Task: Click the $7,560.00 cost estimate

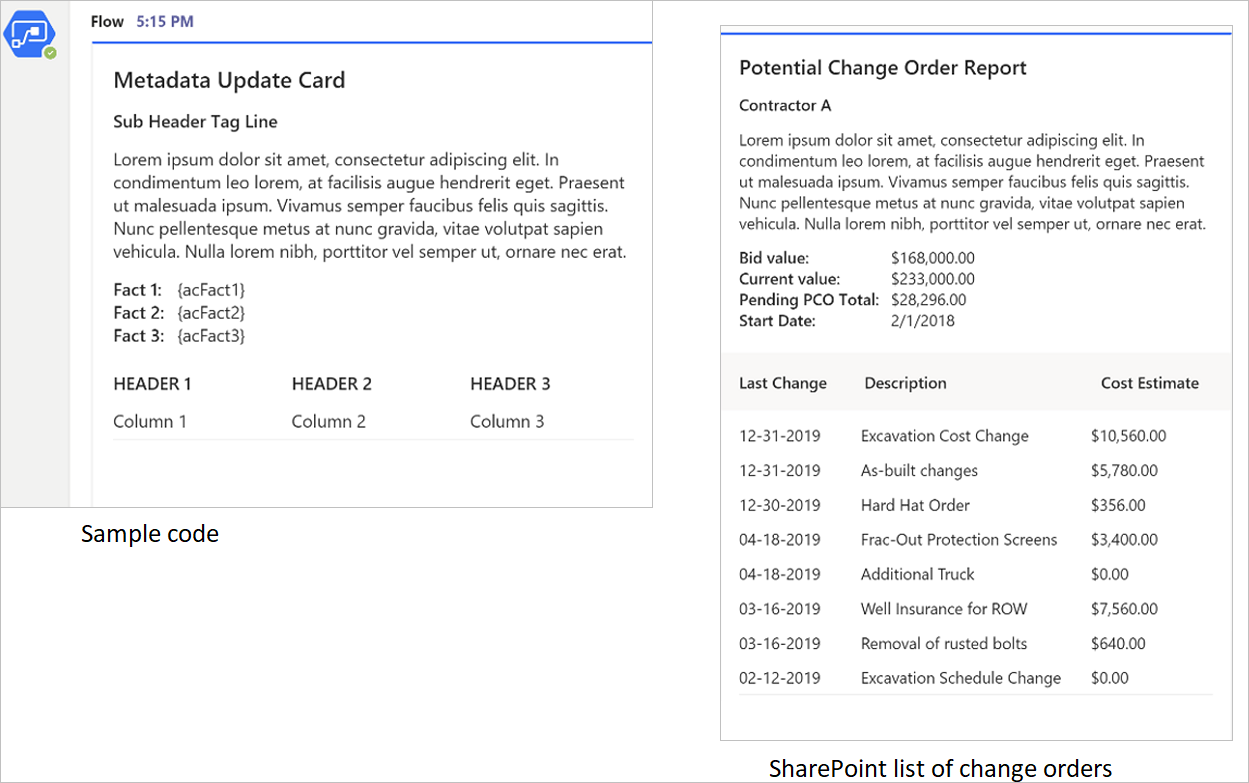Action: click(1125, 609)
